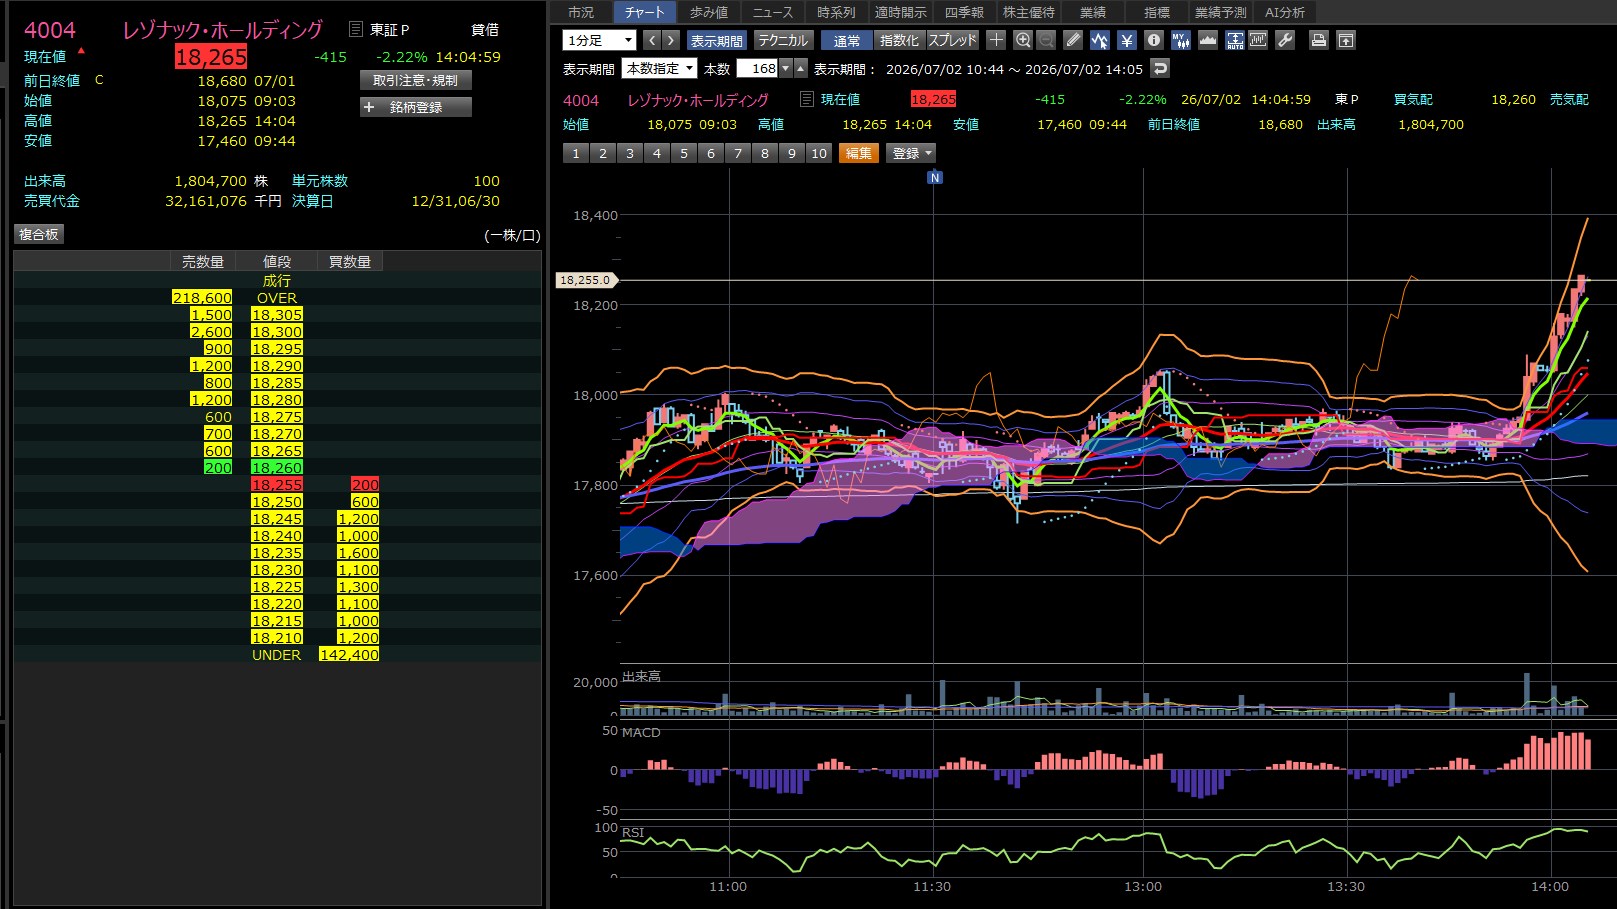Select chart preset 8
Viewport: 1617px width, 909px height.
[x=765, y=153]
